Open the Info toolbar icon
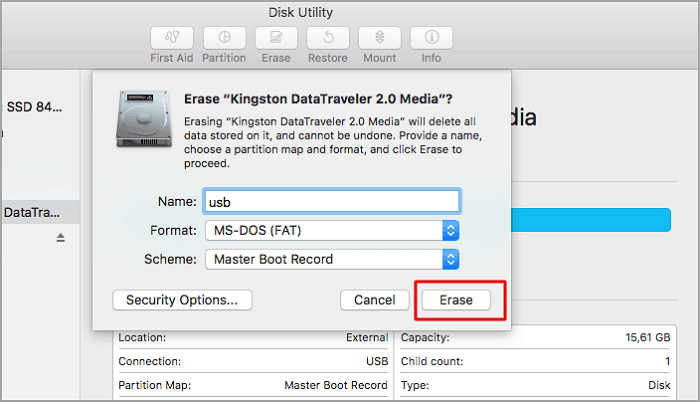 [431, 38]
